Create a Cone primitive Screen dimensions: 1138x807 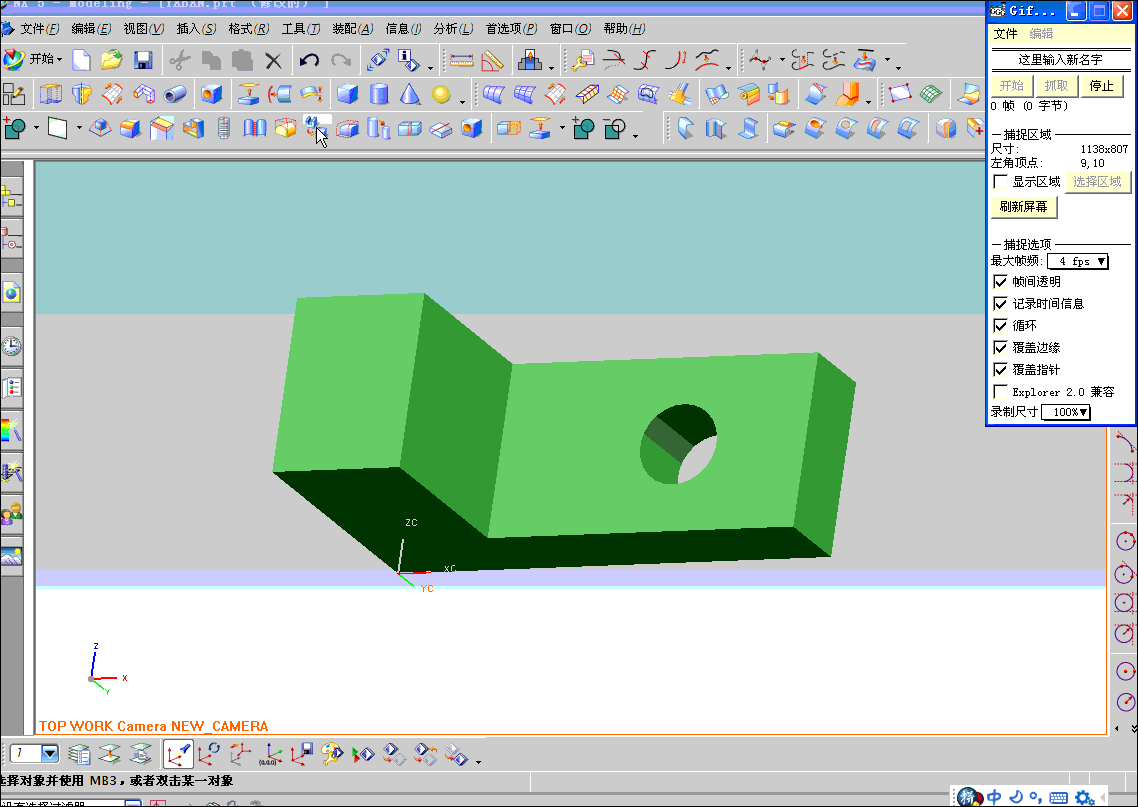pos(410,94)
